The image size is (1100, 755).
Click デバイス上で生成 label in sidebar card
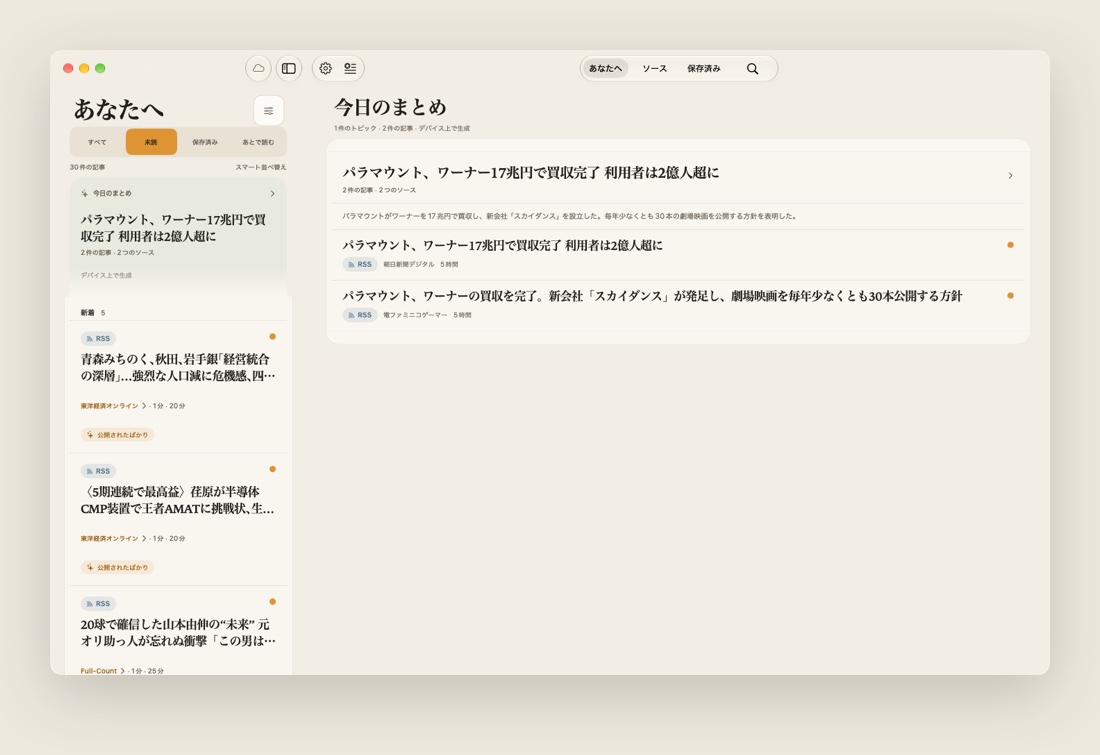click(106, 275)
